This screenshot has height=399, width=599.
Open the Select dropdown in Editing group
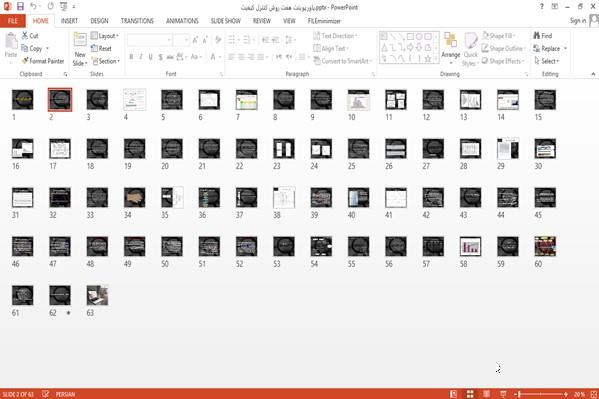[547, 61]
